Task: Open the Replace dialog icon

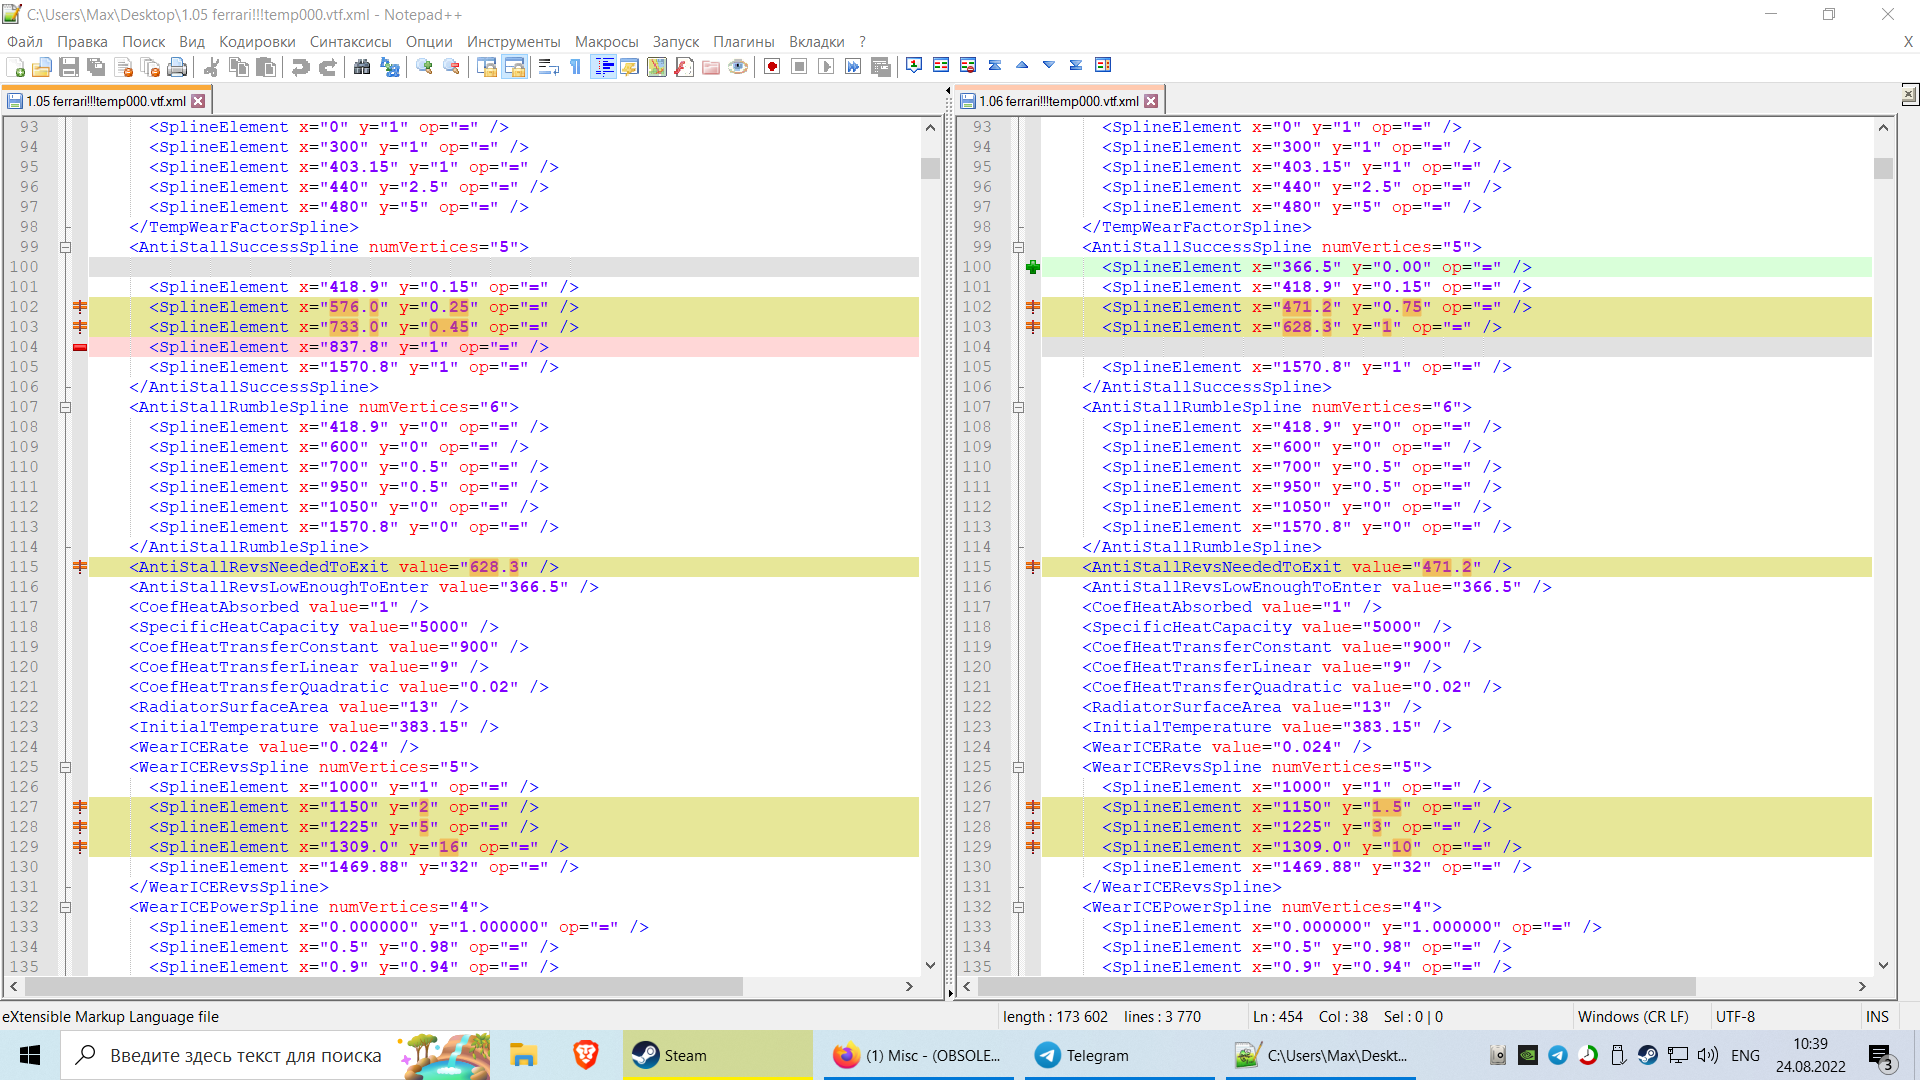Action: (389, 67)
